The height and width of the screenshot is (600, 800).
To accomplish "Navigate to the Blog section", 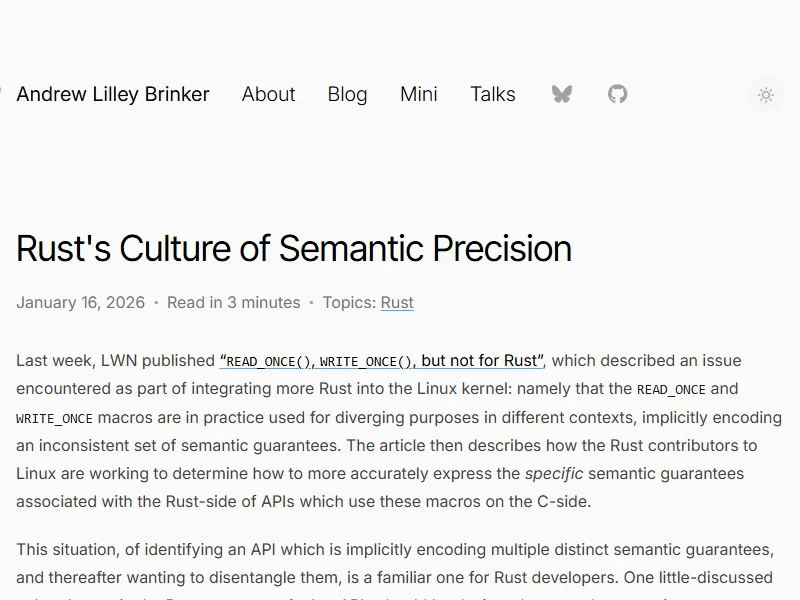I will (x=347, y=94).
